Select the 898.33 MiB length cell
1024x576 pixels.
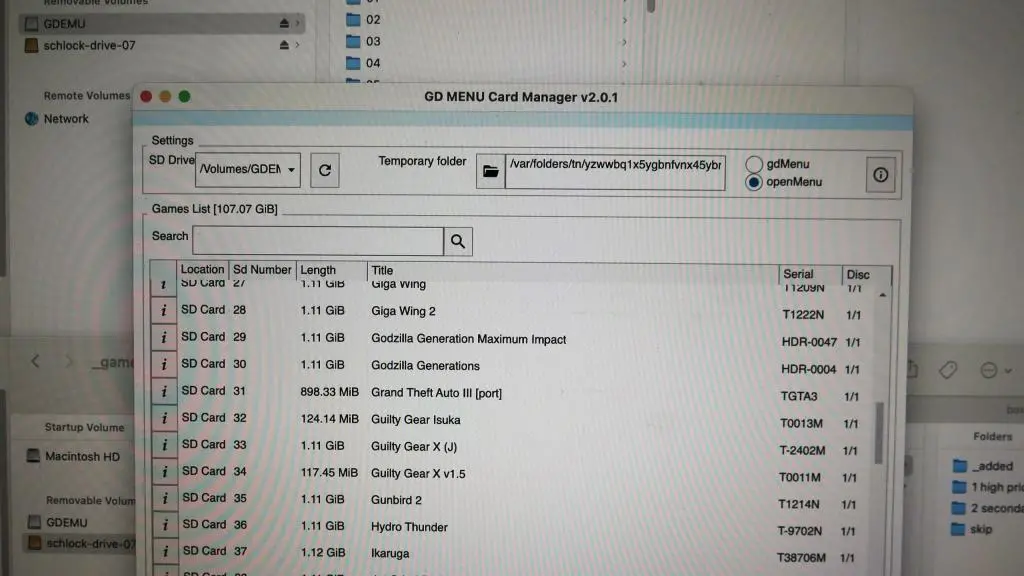330,392
